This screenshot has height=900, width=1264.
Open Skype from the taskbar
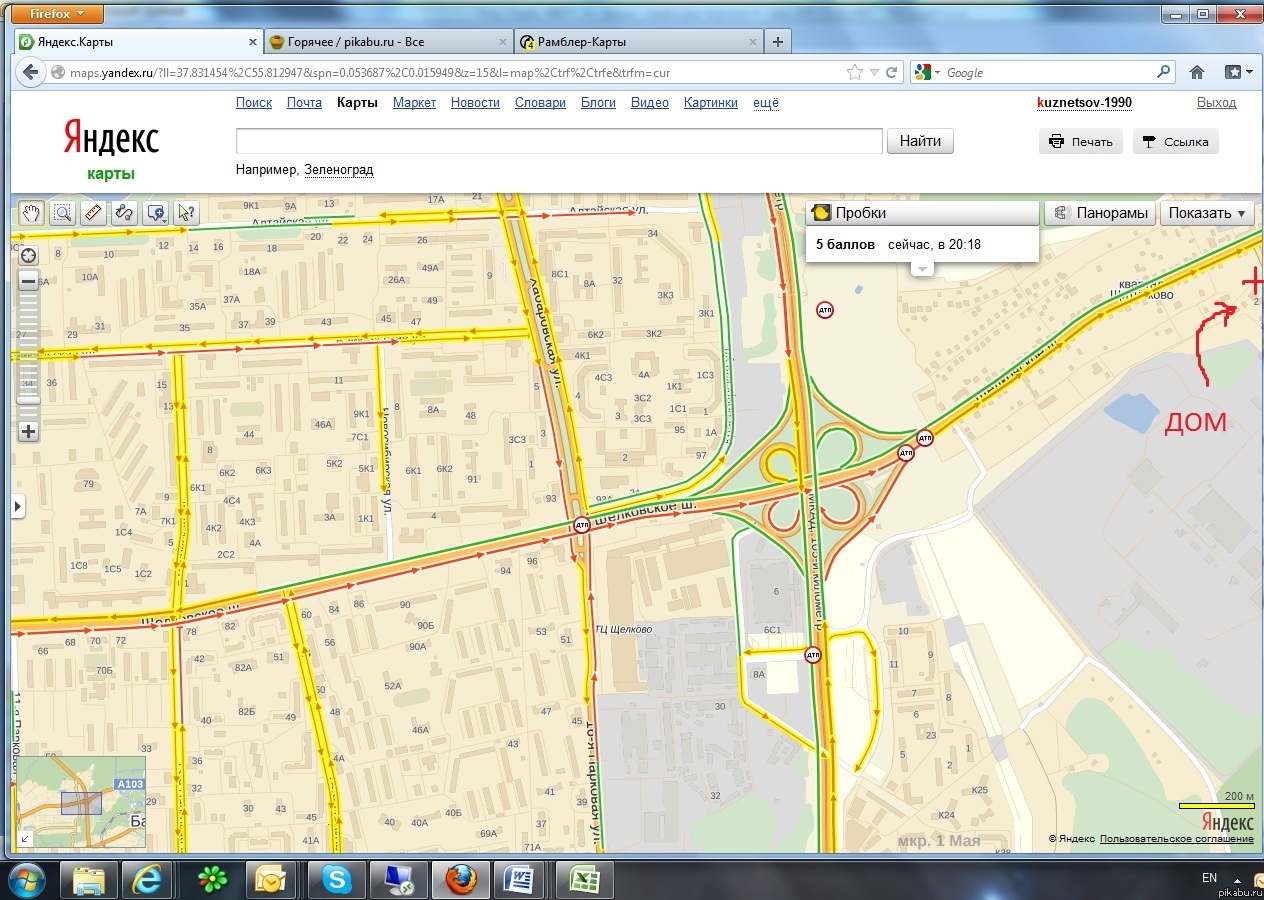pyautogui.click(x=336, y=880)
